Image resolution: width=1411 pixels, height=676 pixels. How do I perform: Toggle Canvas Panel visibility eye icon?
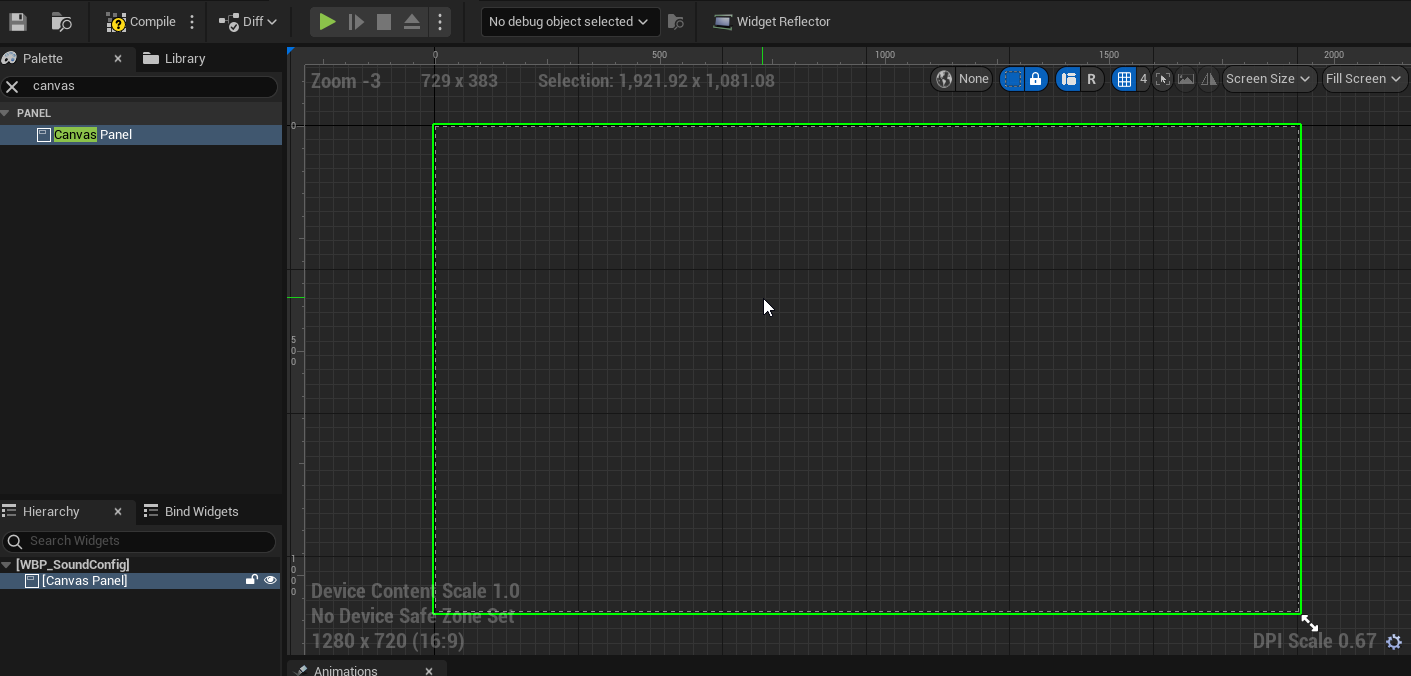coord(270,580)
